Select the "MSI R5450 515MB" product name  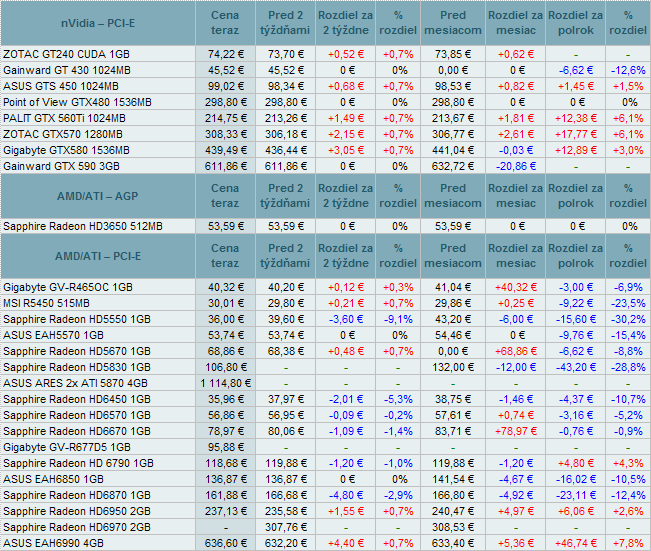46,303
